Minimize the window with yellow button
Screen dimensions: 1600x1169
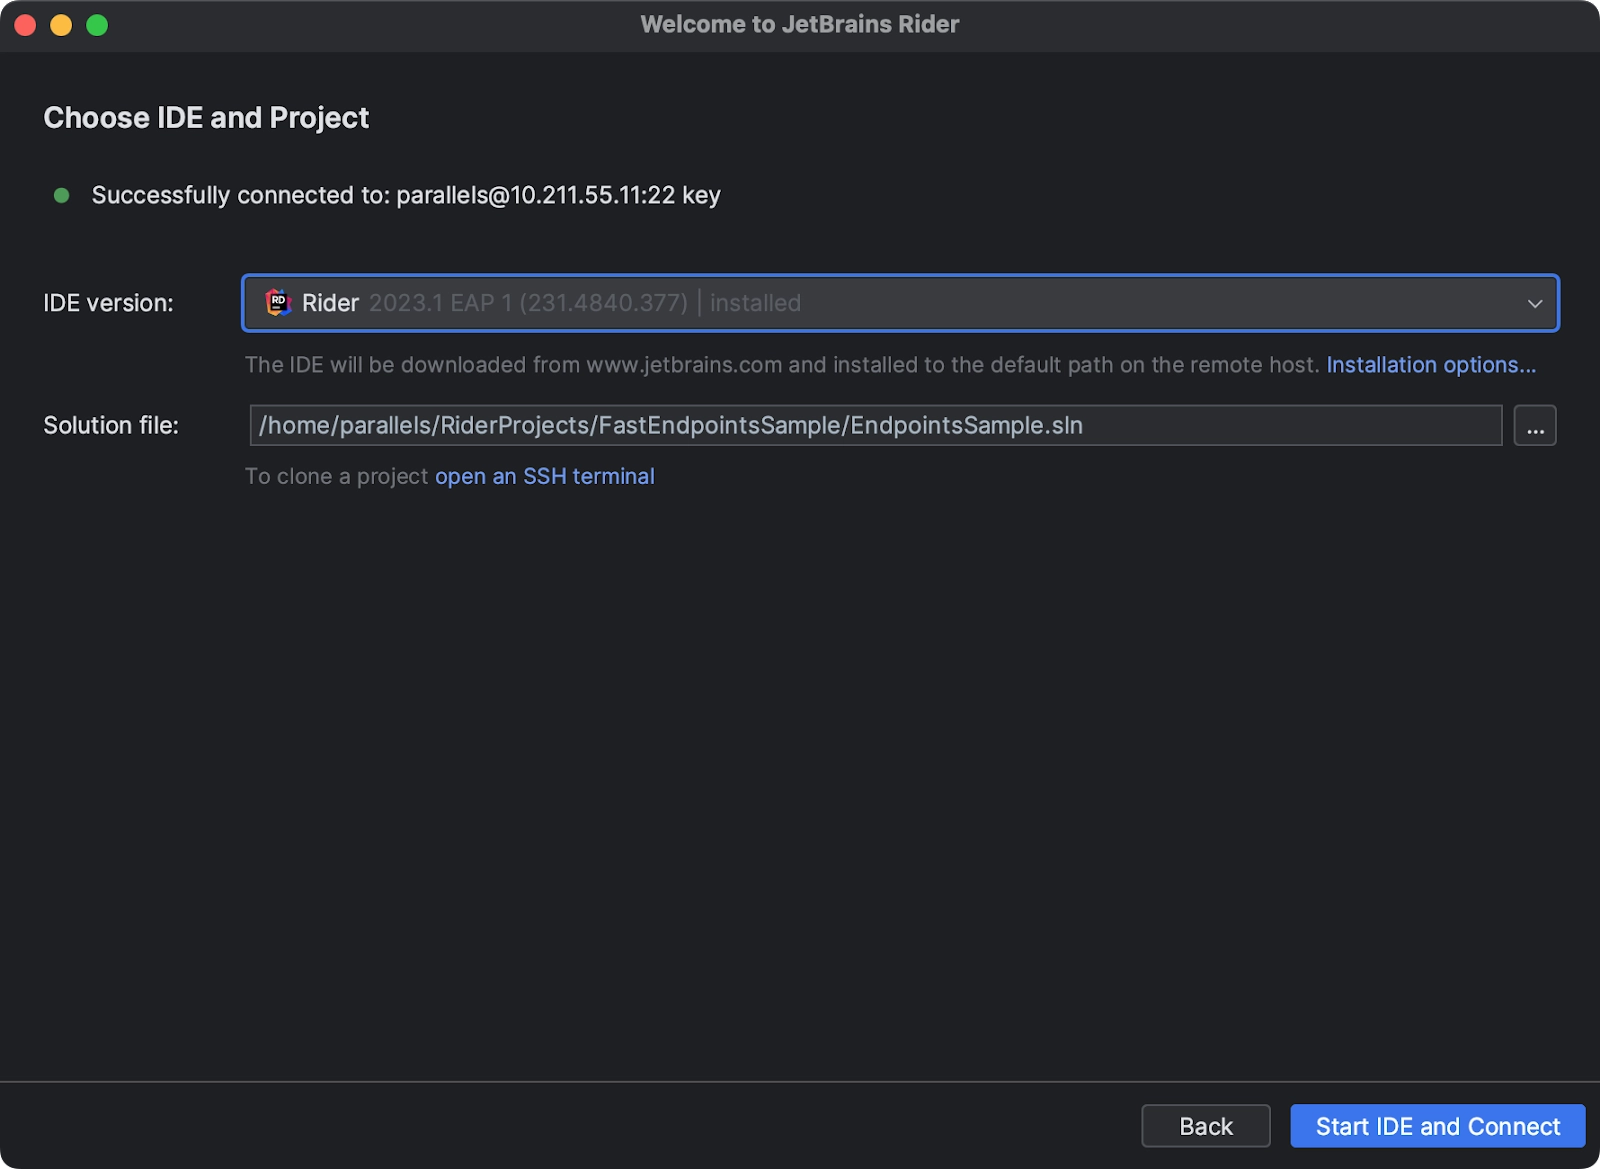tap(61, 25)
